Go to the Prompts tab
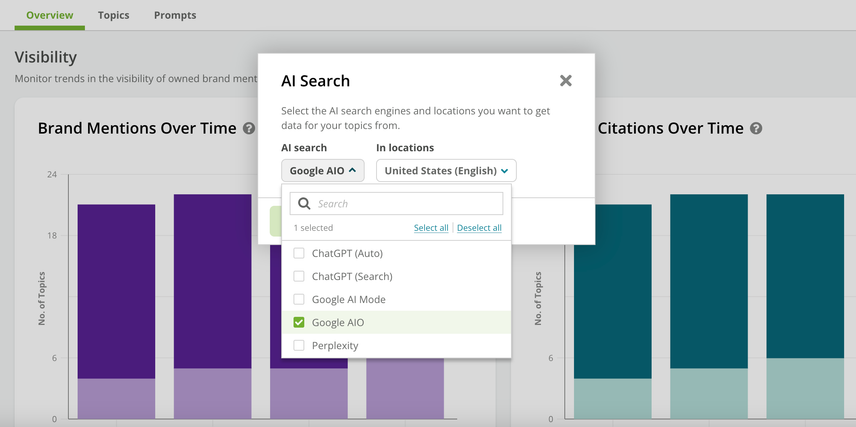The image size is (856, 427). pos(175,15)
